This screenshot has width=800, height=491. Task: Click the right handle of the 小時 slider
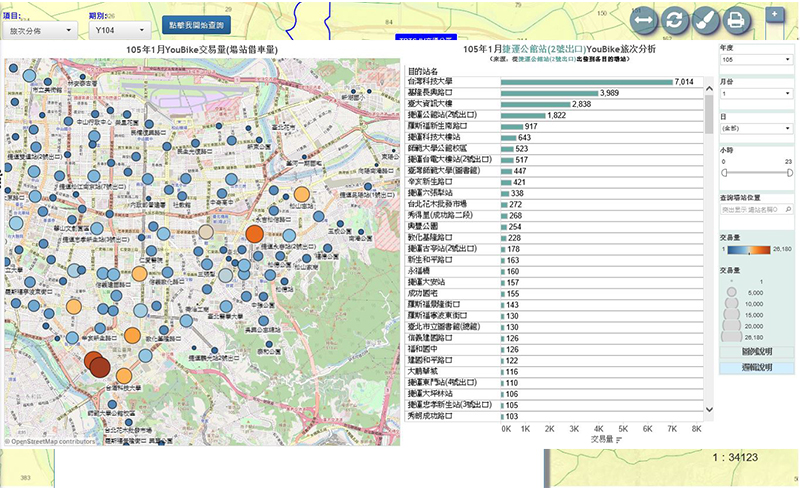[x=790, y=173]
